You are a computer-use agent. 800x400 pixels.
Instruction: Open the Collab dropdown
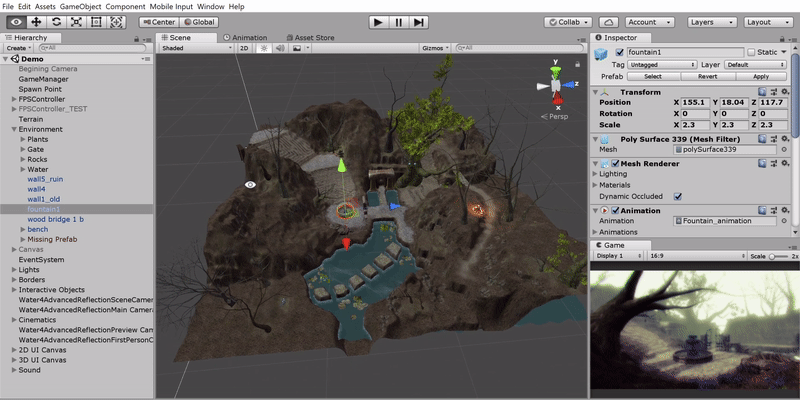pyautogui.click(x=568, y=22)
